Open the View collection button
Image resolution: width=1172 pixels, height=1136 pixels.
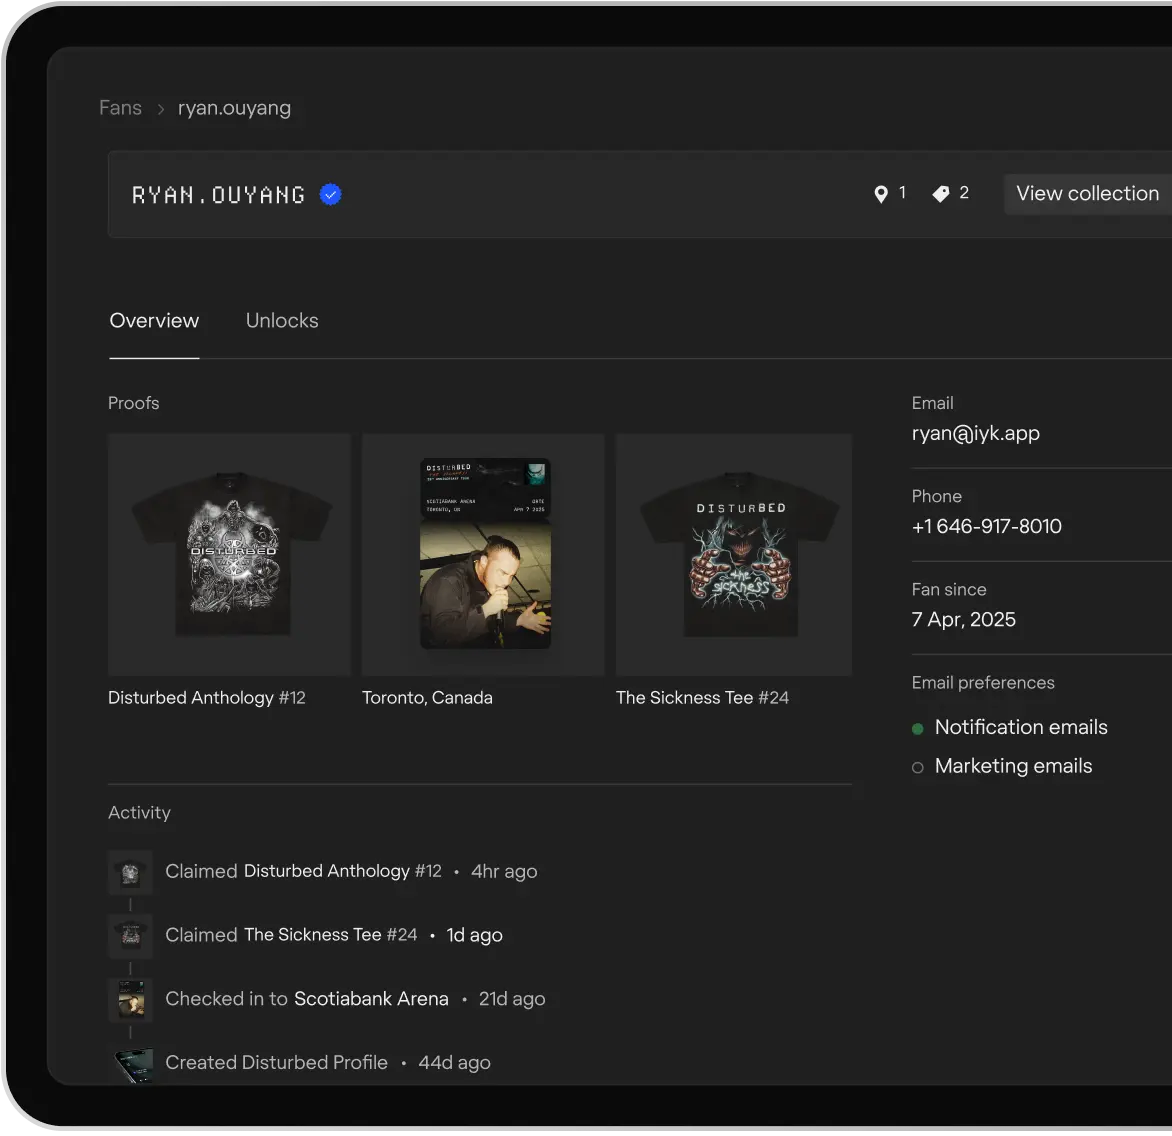(1087, 194)
